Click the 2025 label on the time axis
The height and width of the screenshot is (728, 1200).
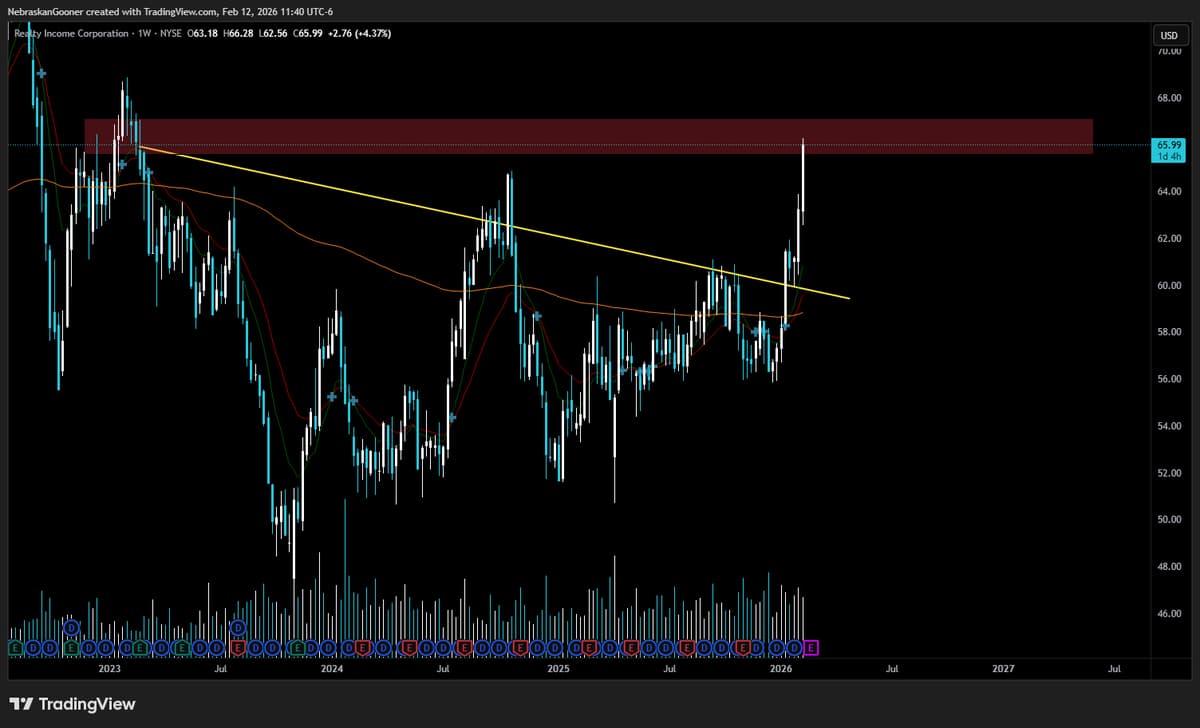(x=558, y=668)
